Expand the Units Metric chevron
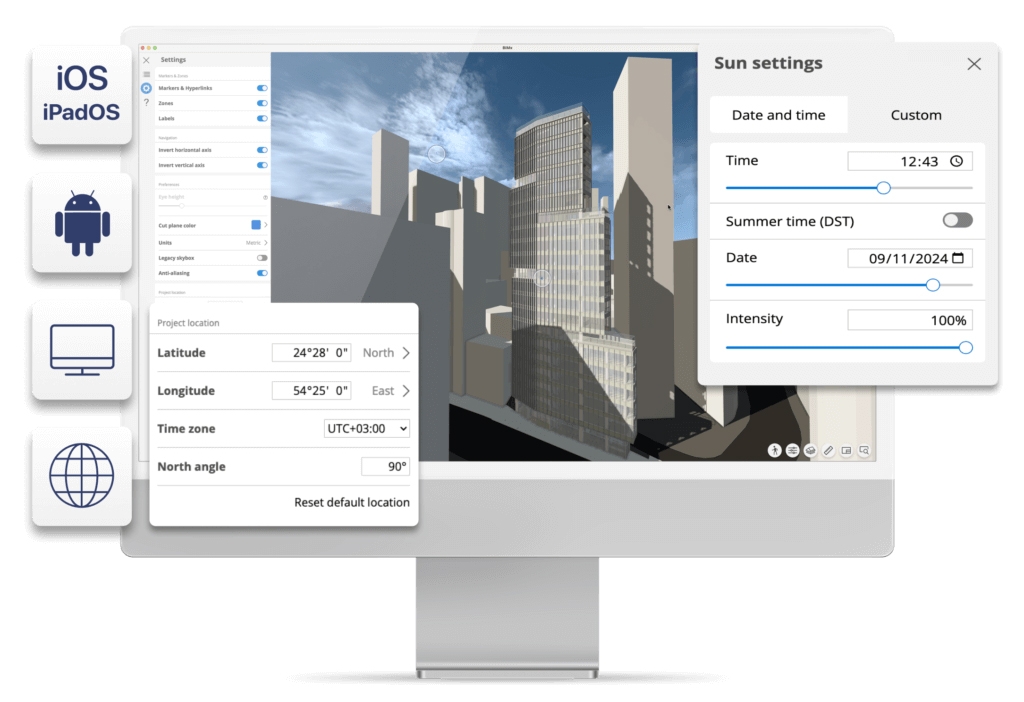Screen dimensions: 1024x702 coord(266,242)
